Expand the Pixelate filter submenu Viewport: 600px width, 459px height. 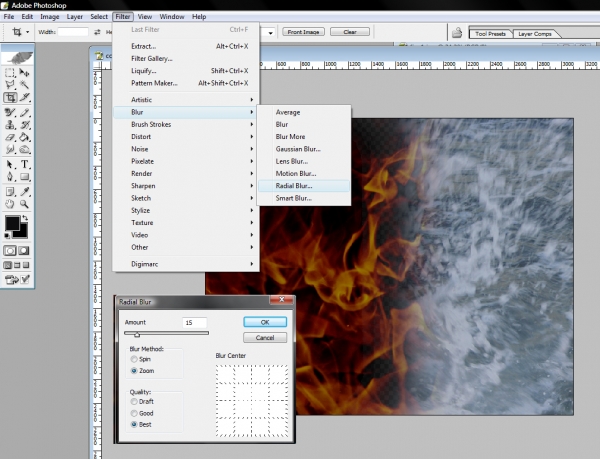coord(186,161)
